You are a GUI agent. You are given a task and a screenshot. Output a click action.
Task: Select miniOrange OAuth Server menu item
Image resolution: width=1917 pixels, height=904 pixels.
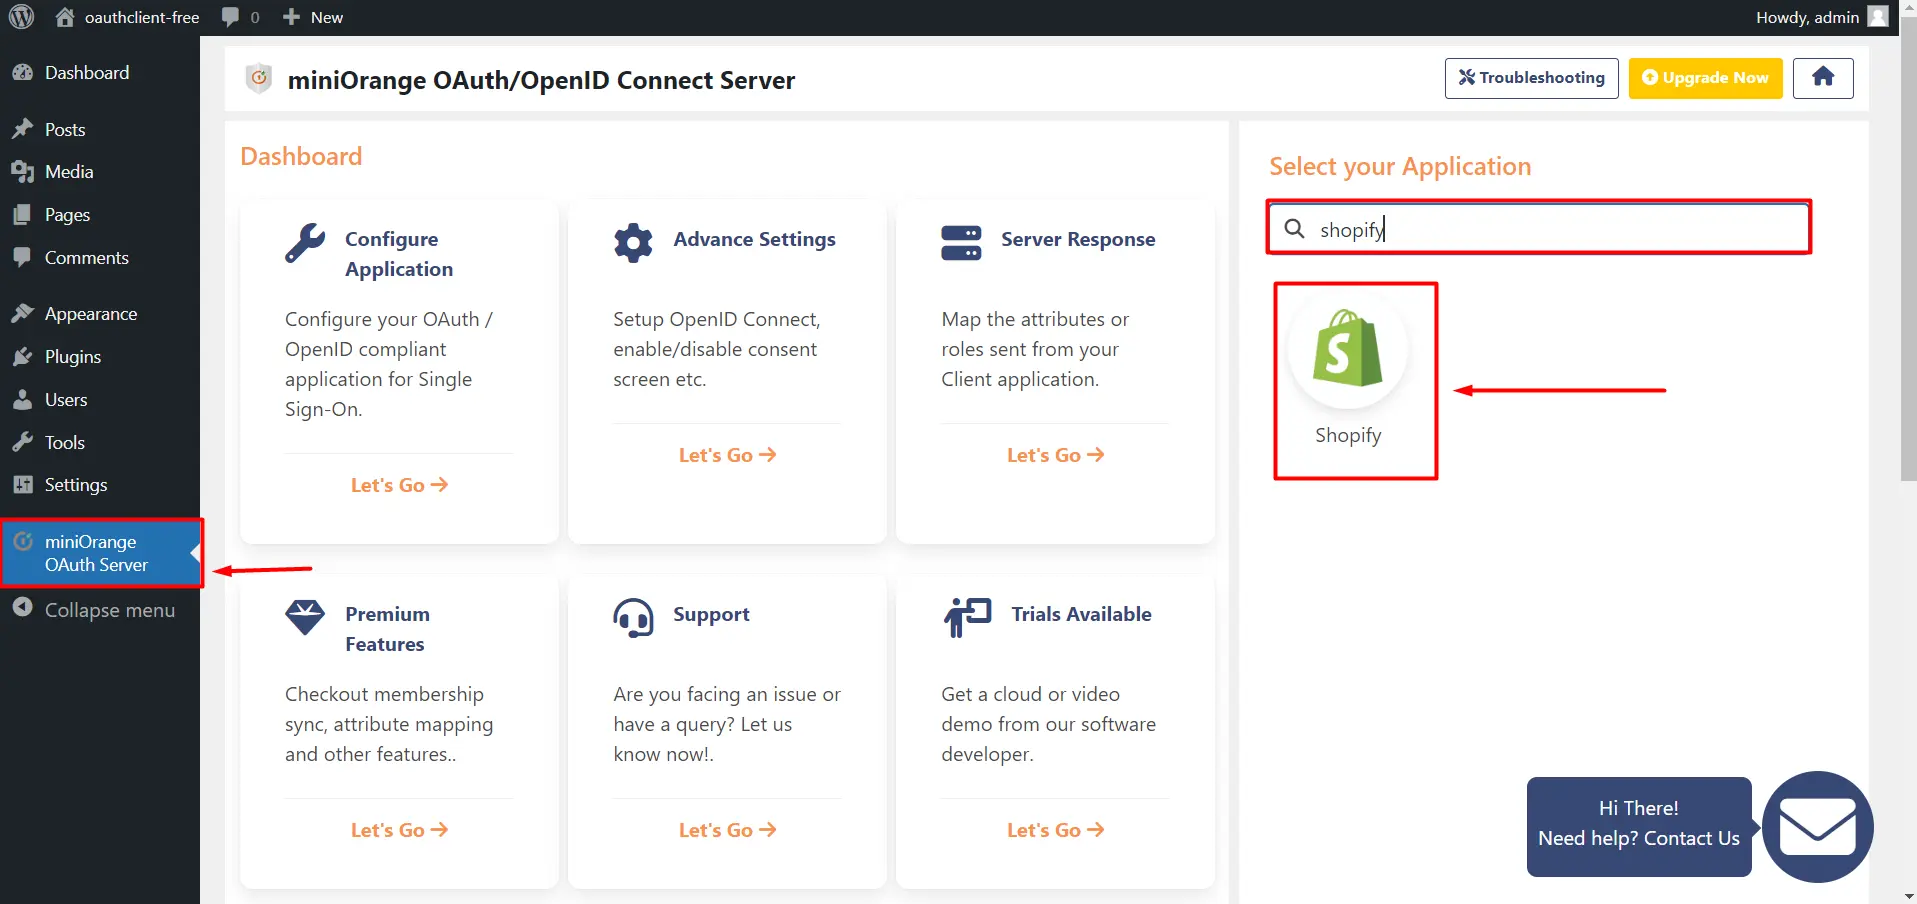coord(100,553)
